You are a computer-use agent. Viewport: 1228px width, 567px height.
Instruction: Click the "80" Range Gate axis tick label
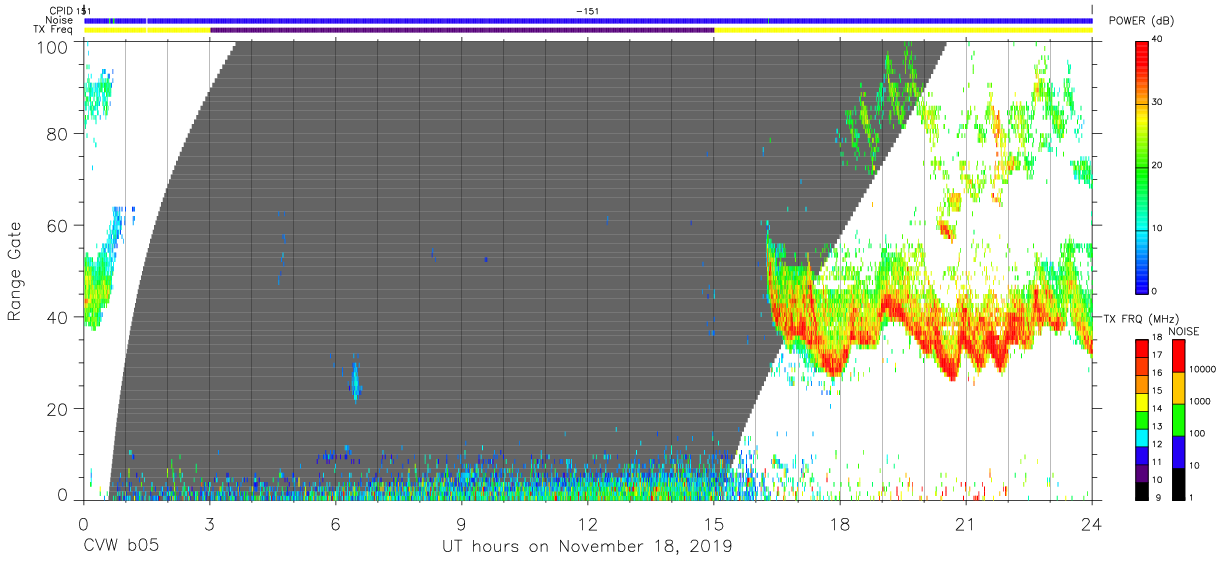pos(57,134)
